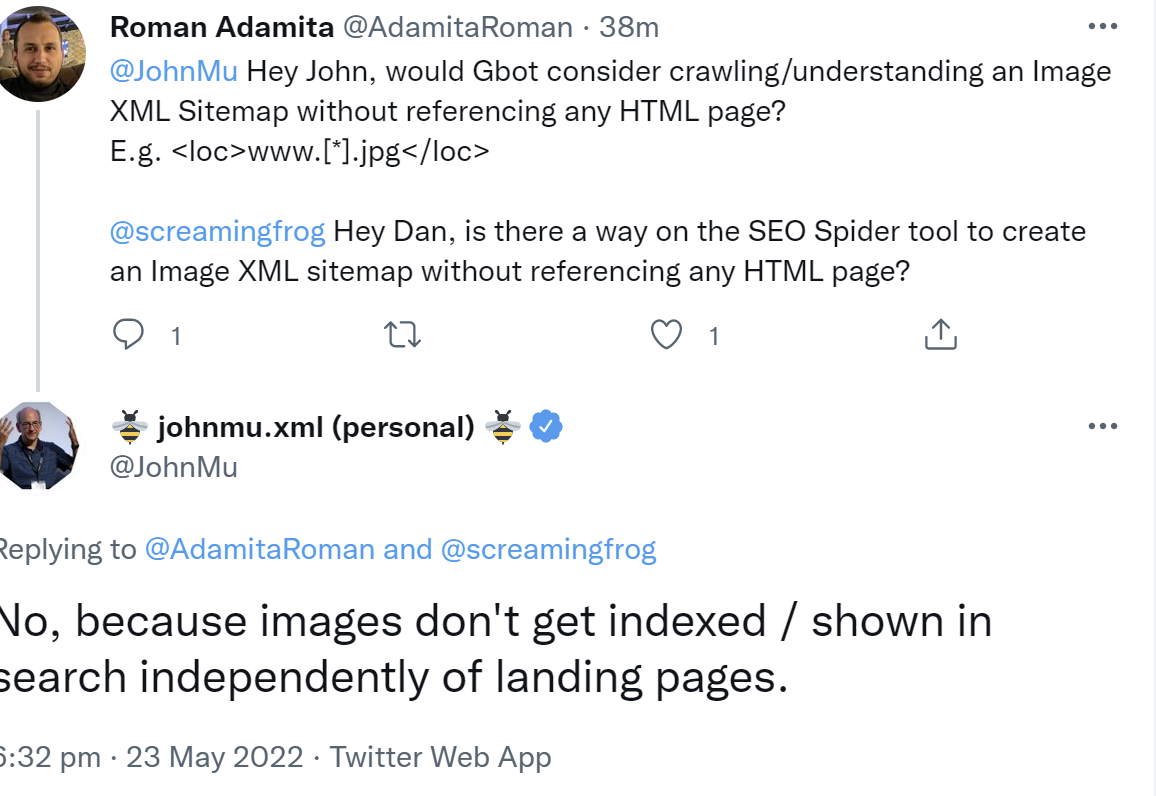Open Roman Adamita's profile name
The width and height of the screenshot is (1156, 796).
[222, 26]
